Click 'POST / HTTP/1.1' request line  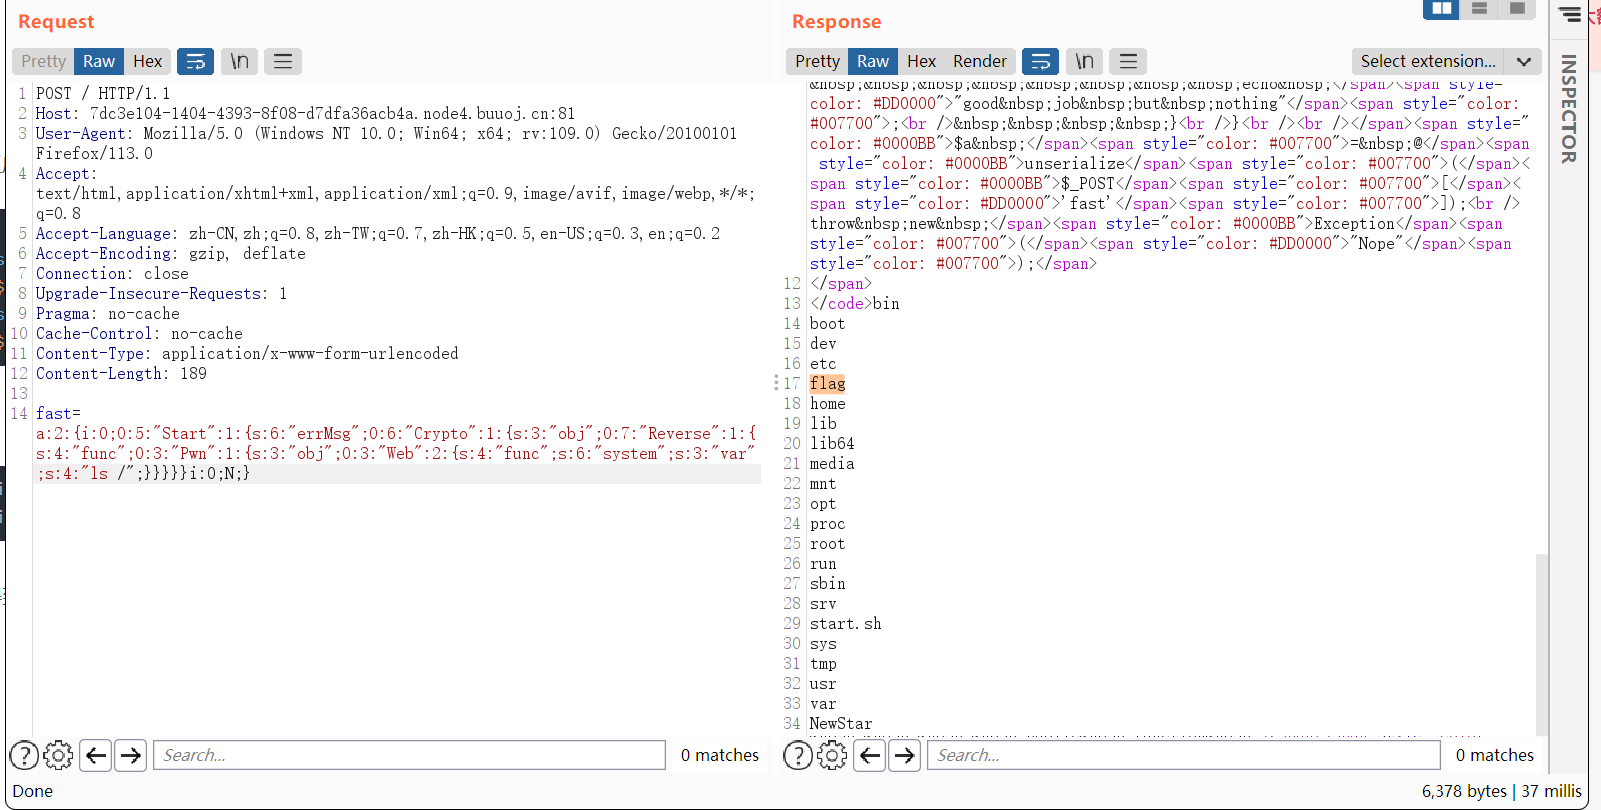coord(103,94)
